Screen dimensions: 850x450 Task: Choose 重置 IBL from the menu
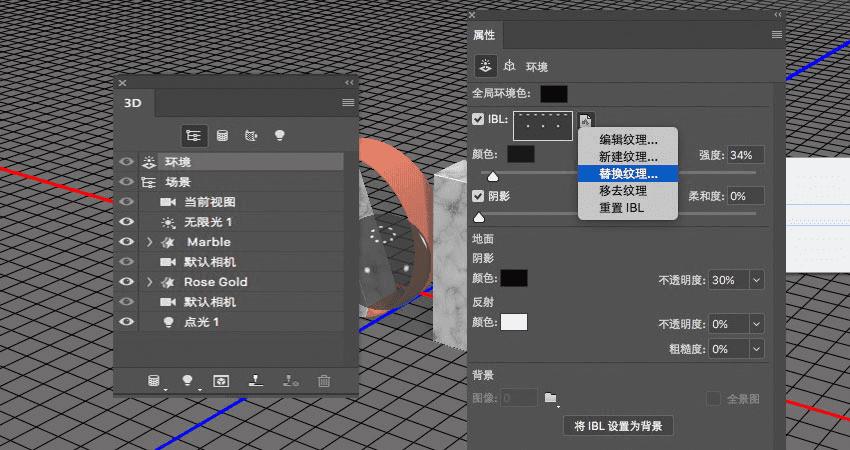pyautogui.click(x=628, y=208)
